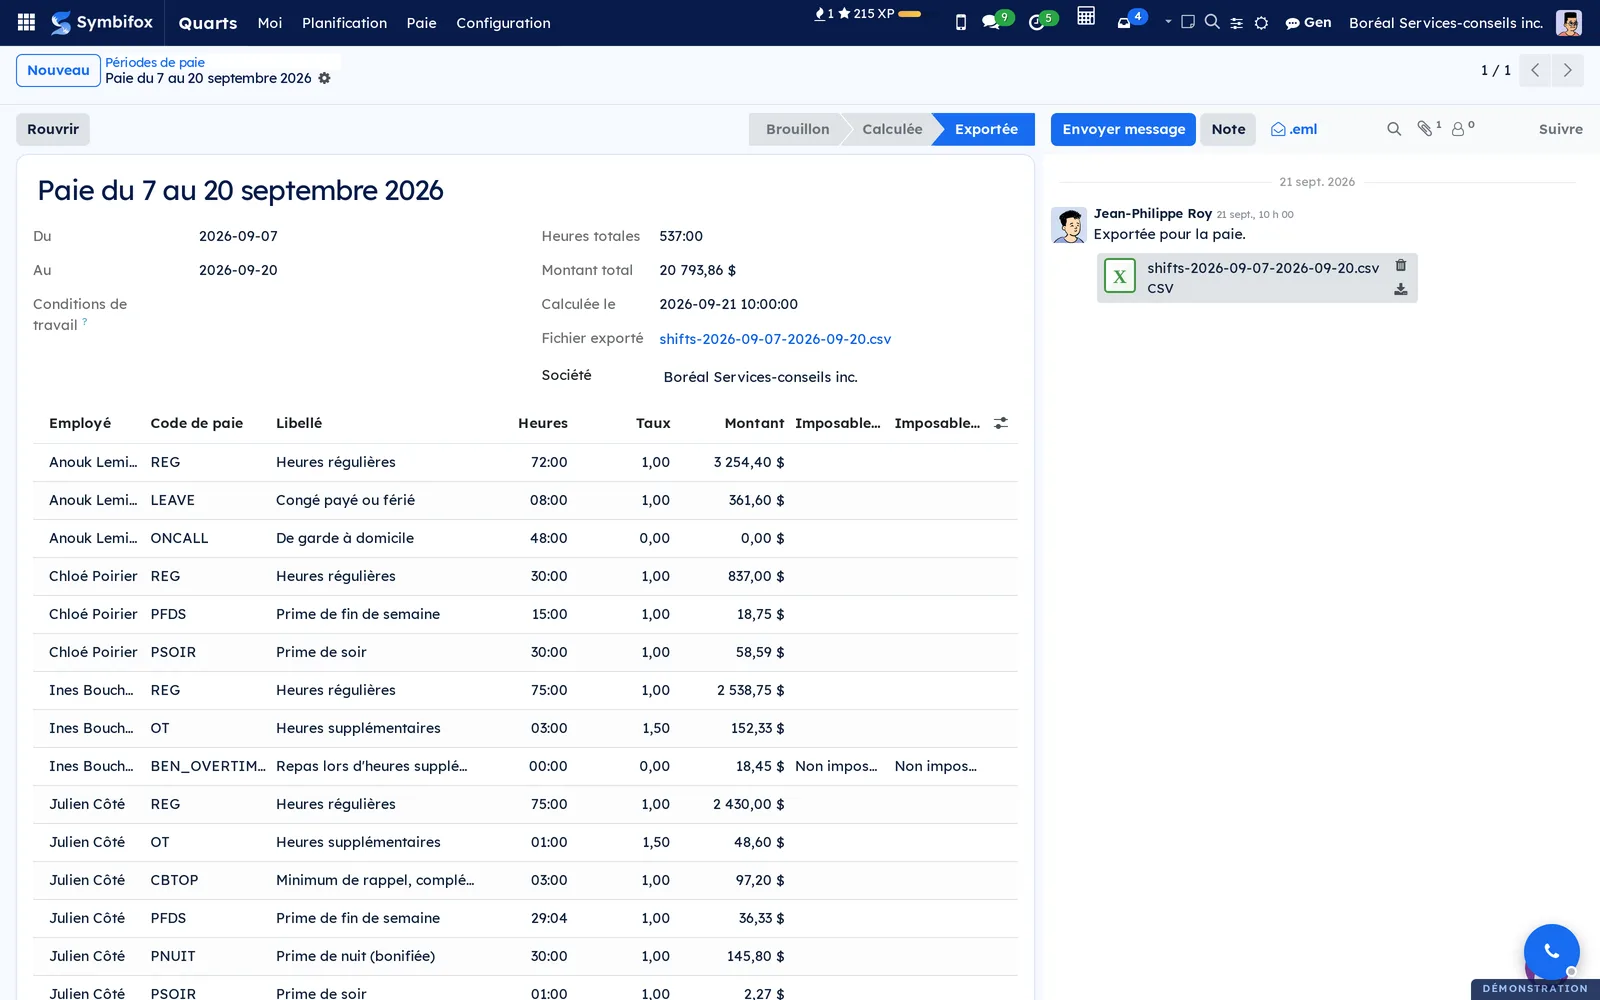Open exported file shifts CSV link
The image size is (1600, 1000).
(775, 339)
